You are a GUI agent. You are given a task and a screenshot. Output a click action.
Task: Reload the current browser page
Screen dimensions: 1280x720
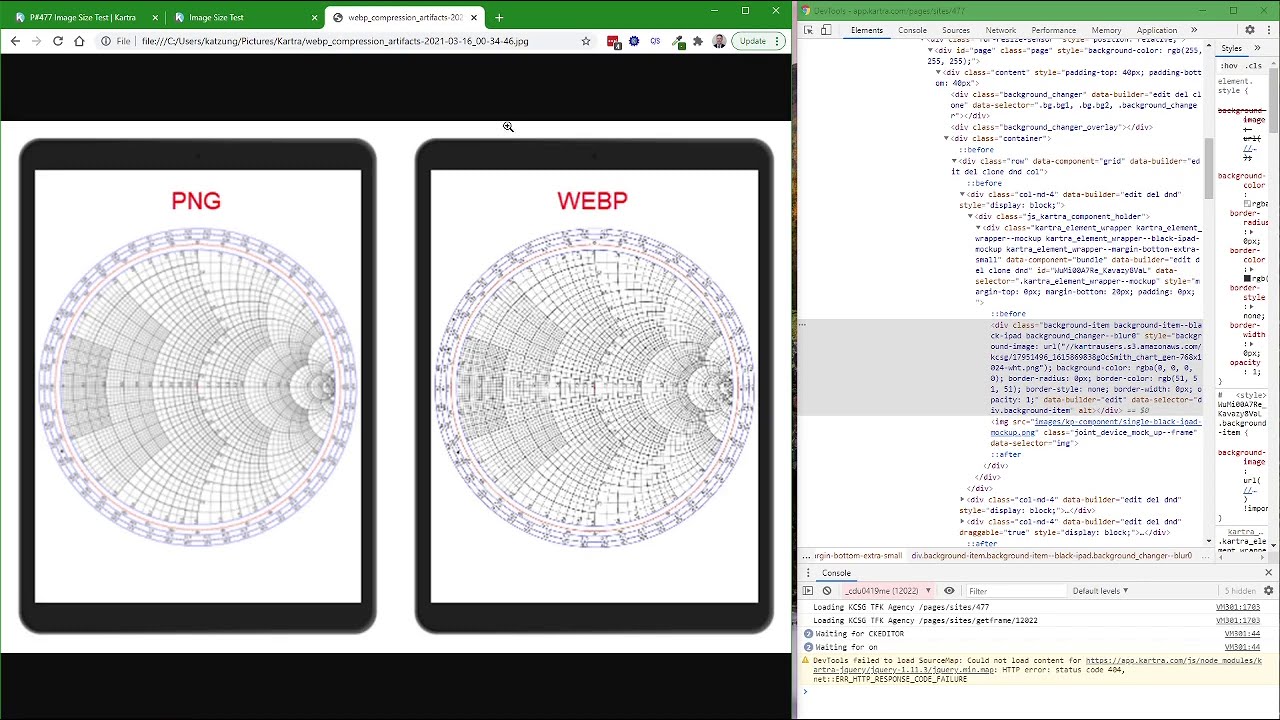click(x=58, y=41)
